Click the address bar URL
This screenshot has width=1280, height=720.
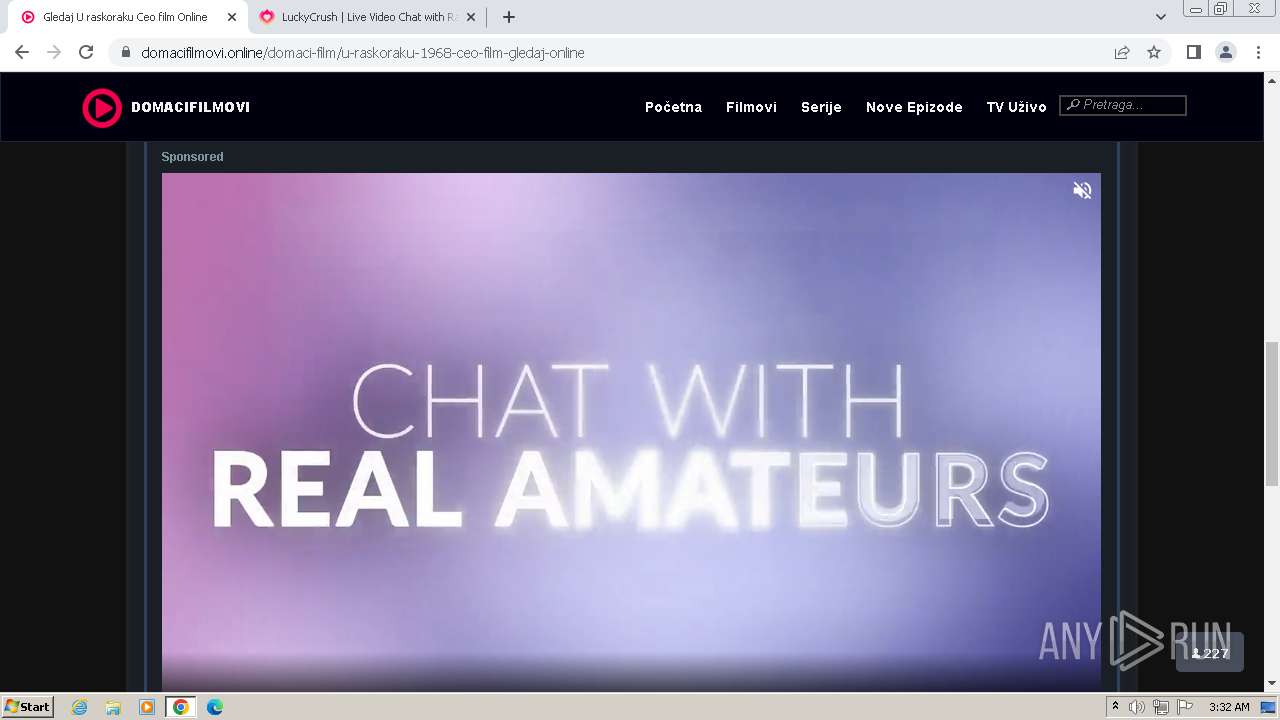click(363, 53)
